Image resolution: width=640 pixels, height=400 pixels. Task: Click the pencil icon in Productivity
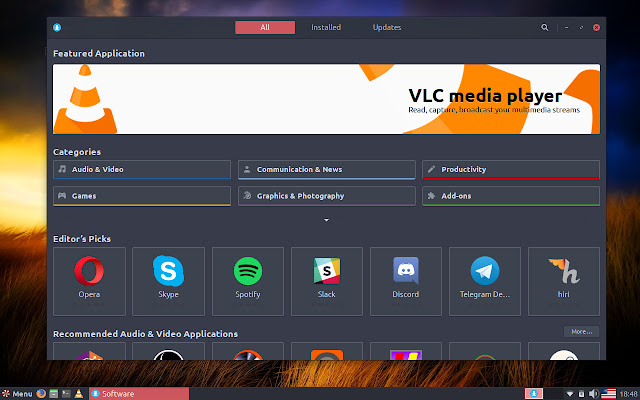tap(431, 169)
